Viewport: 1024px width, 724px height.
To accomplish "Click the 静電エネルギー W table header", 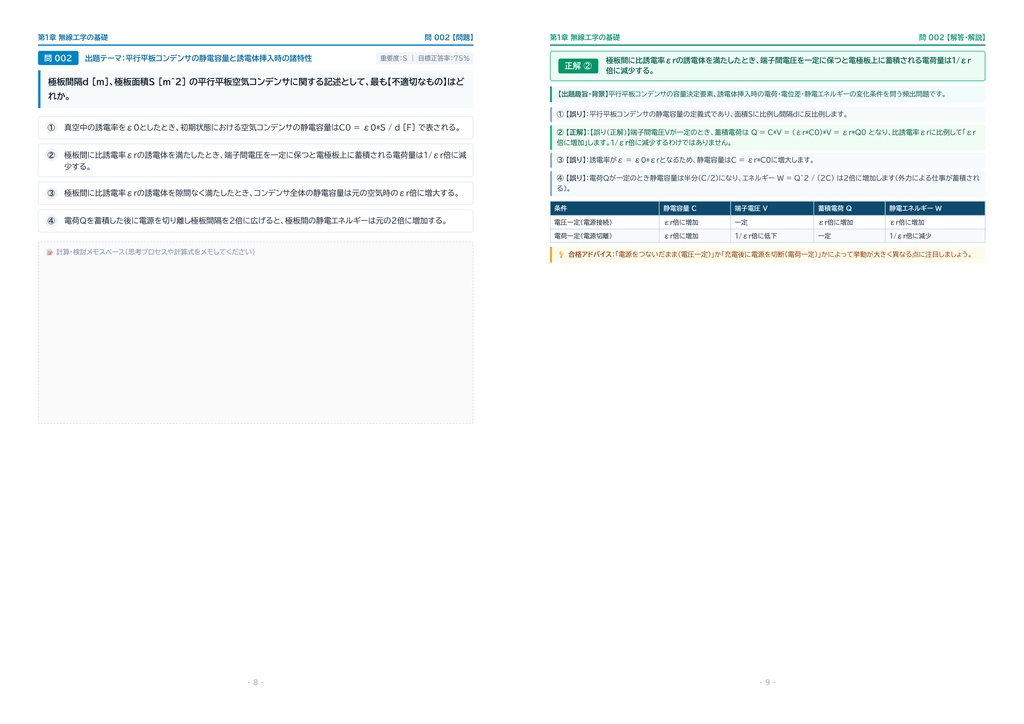I will [x=935, y=208].
